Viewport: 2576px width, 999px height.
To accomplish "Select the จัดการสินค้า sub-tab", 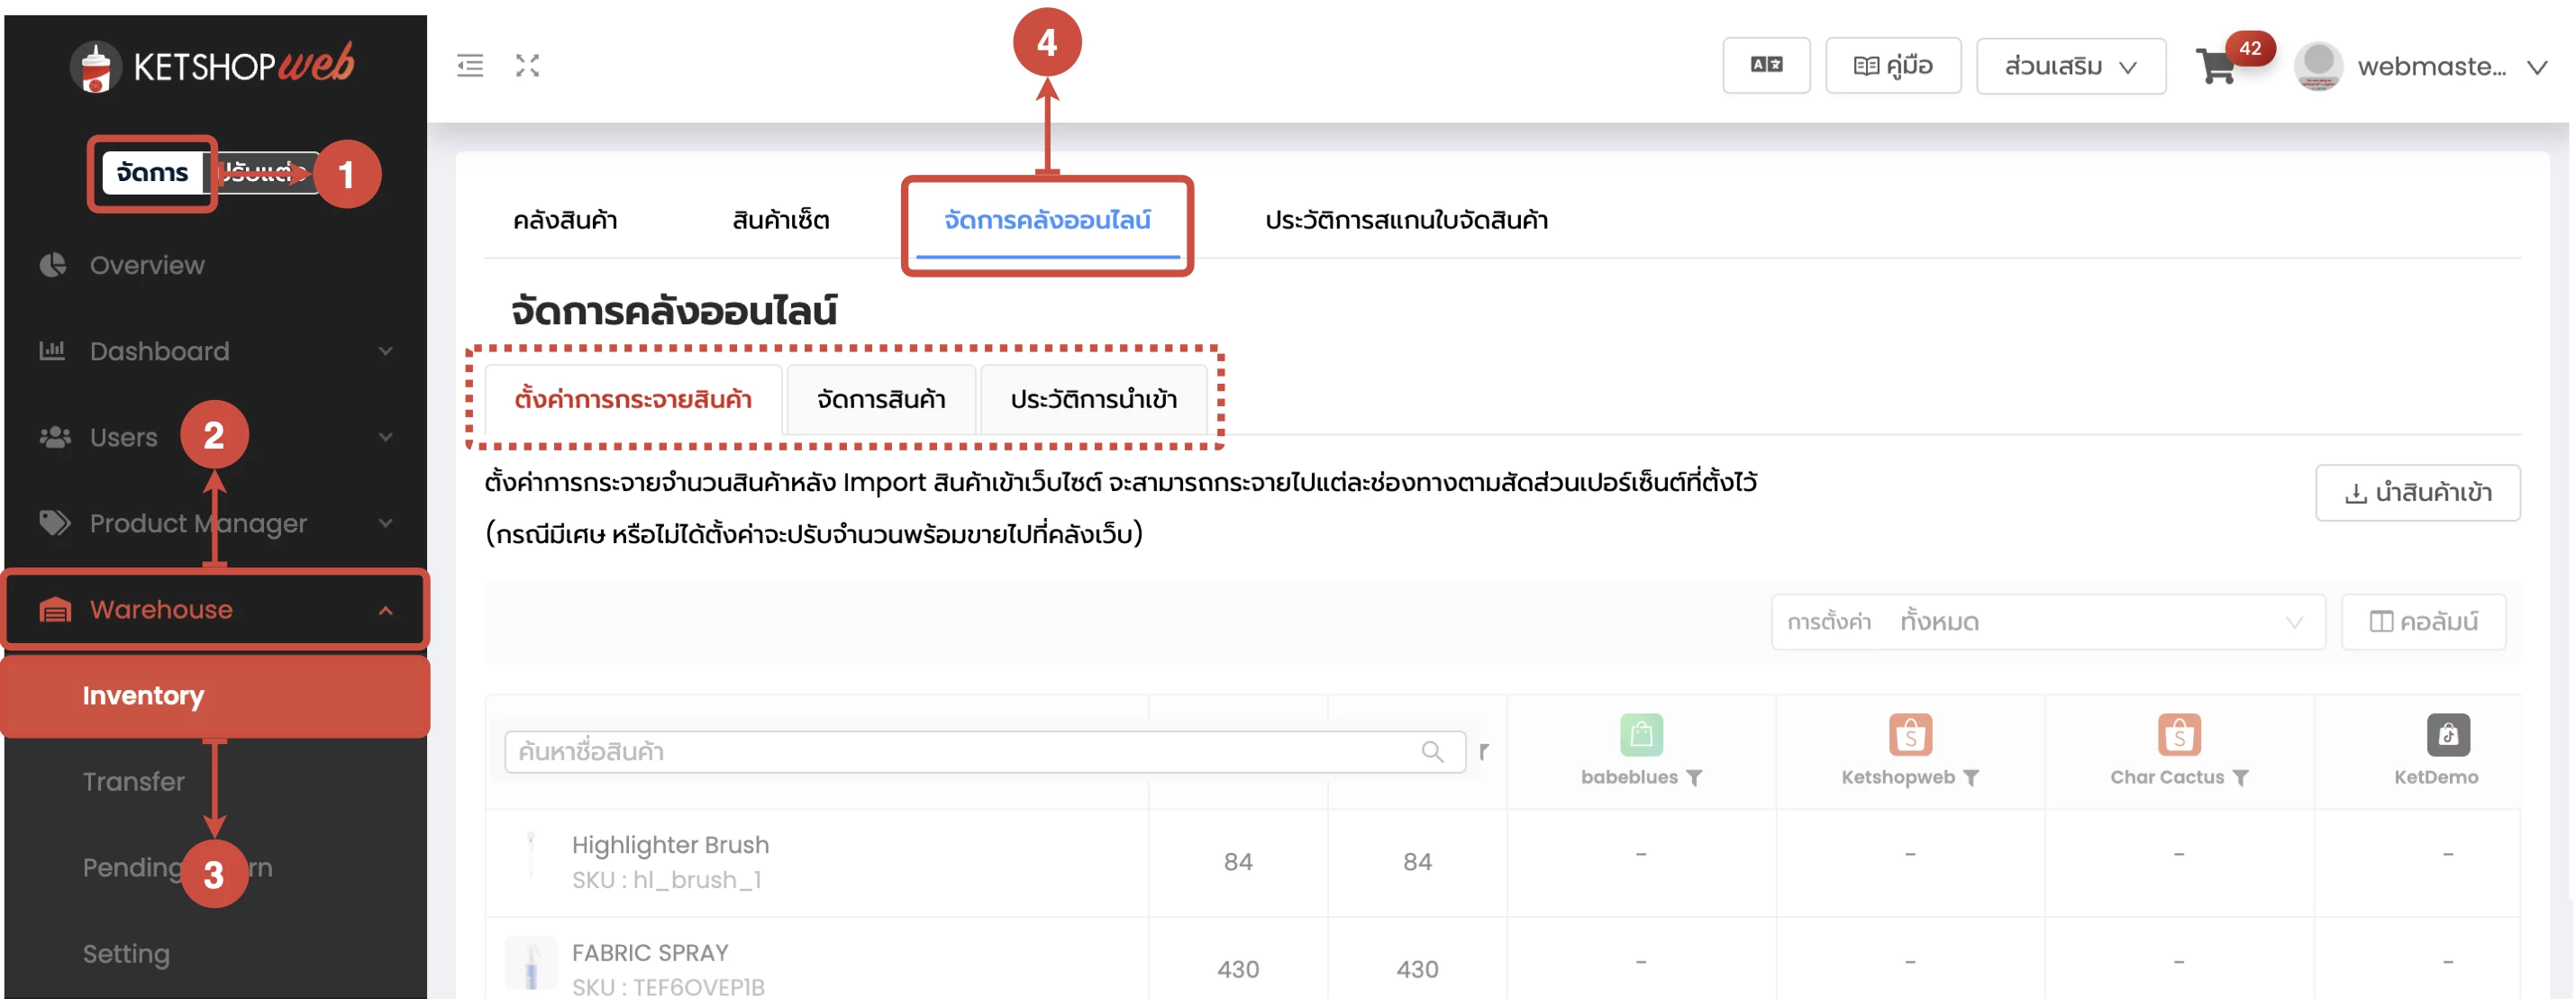I will coord(880,400).
